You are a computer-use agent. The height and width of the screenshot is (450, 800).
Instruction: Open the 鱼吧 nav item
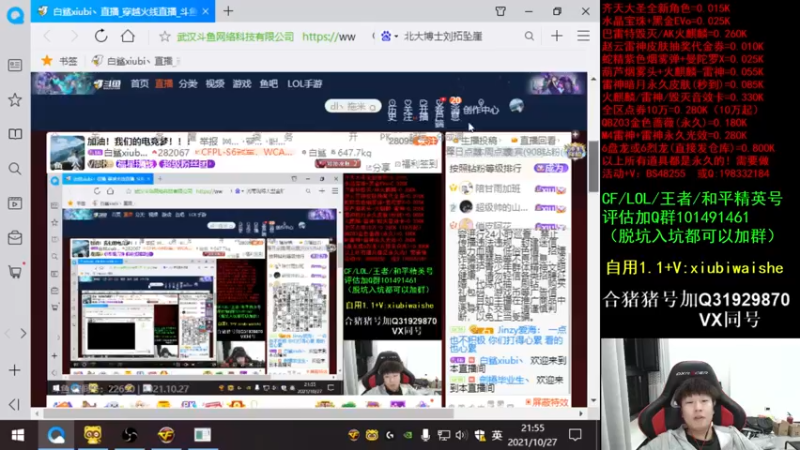(x=269, y=84)
